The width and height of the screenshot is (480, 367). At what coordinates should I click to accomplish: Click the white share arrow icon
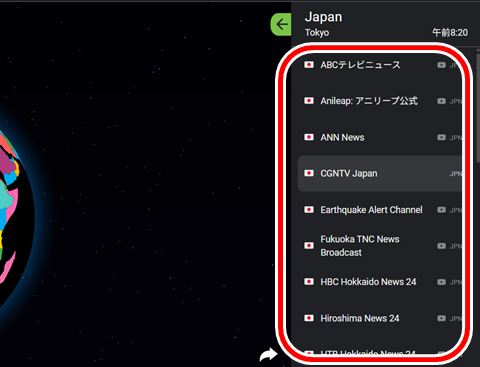268,354
